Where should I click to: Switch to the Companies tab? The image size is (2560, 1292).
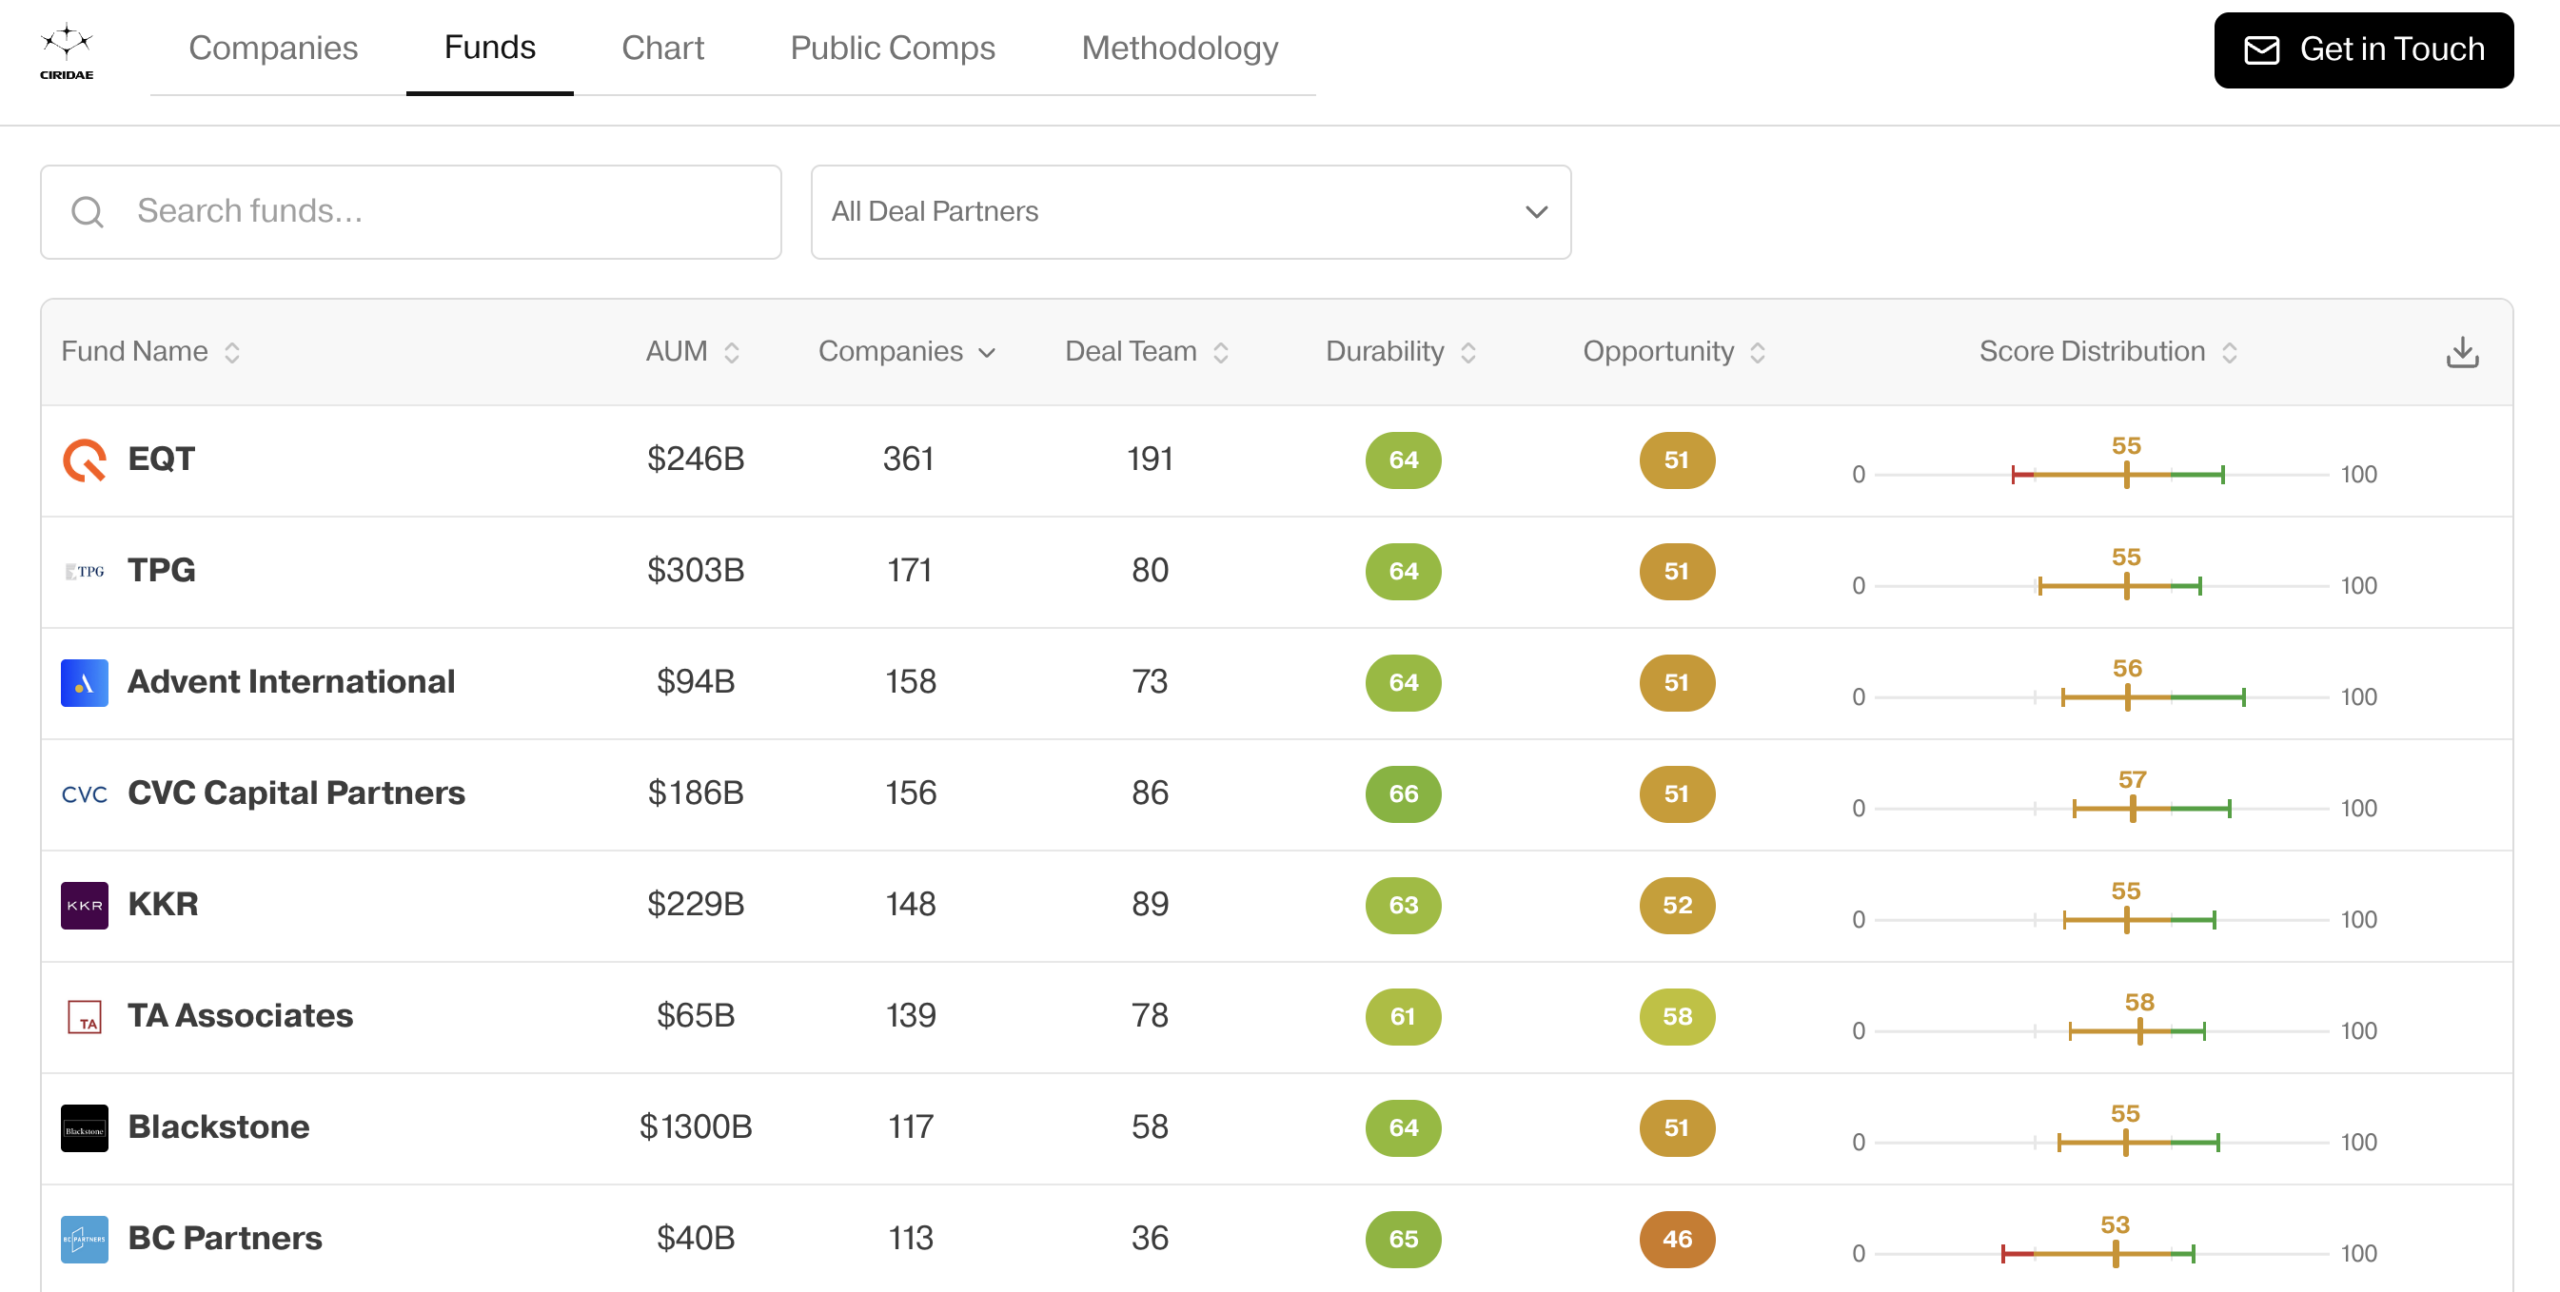tap(273, 48)
